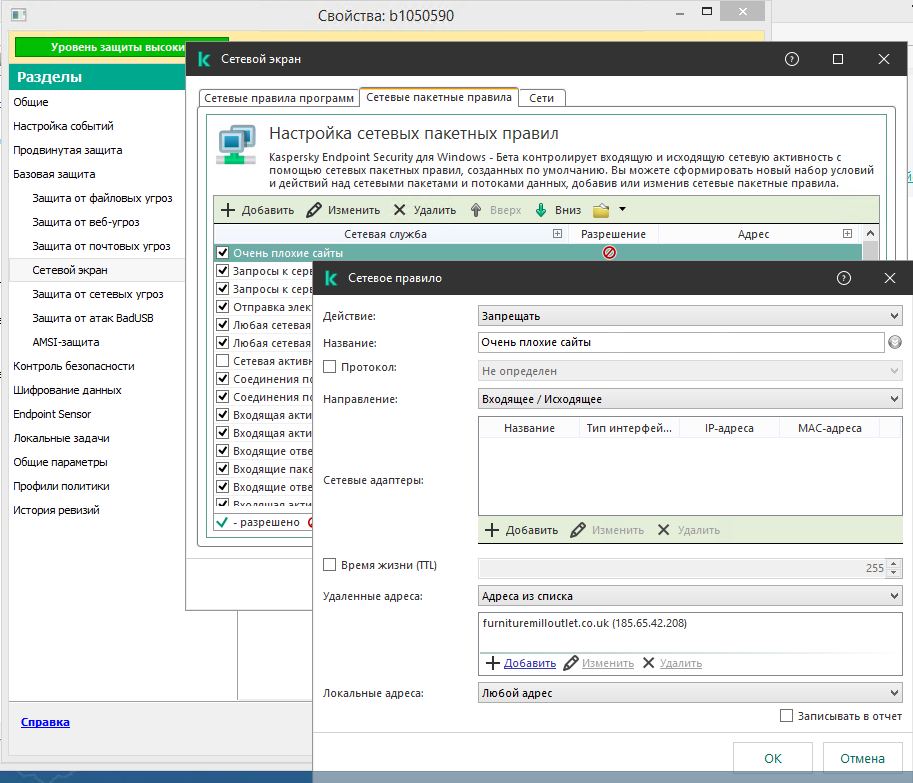Open the protocol dropdown showing Не определен

click(x=690, y=371)
